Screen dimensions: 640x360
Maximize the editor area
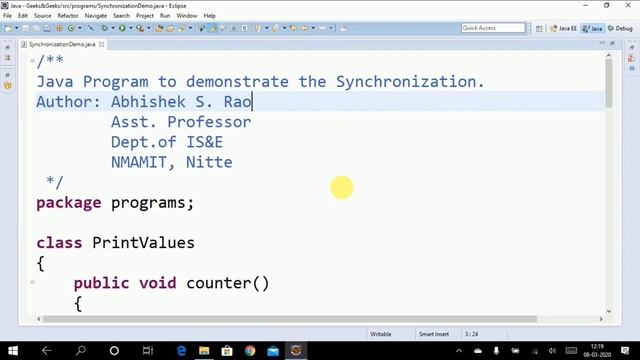pos(612,43)
